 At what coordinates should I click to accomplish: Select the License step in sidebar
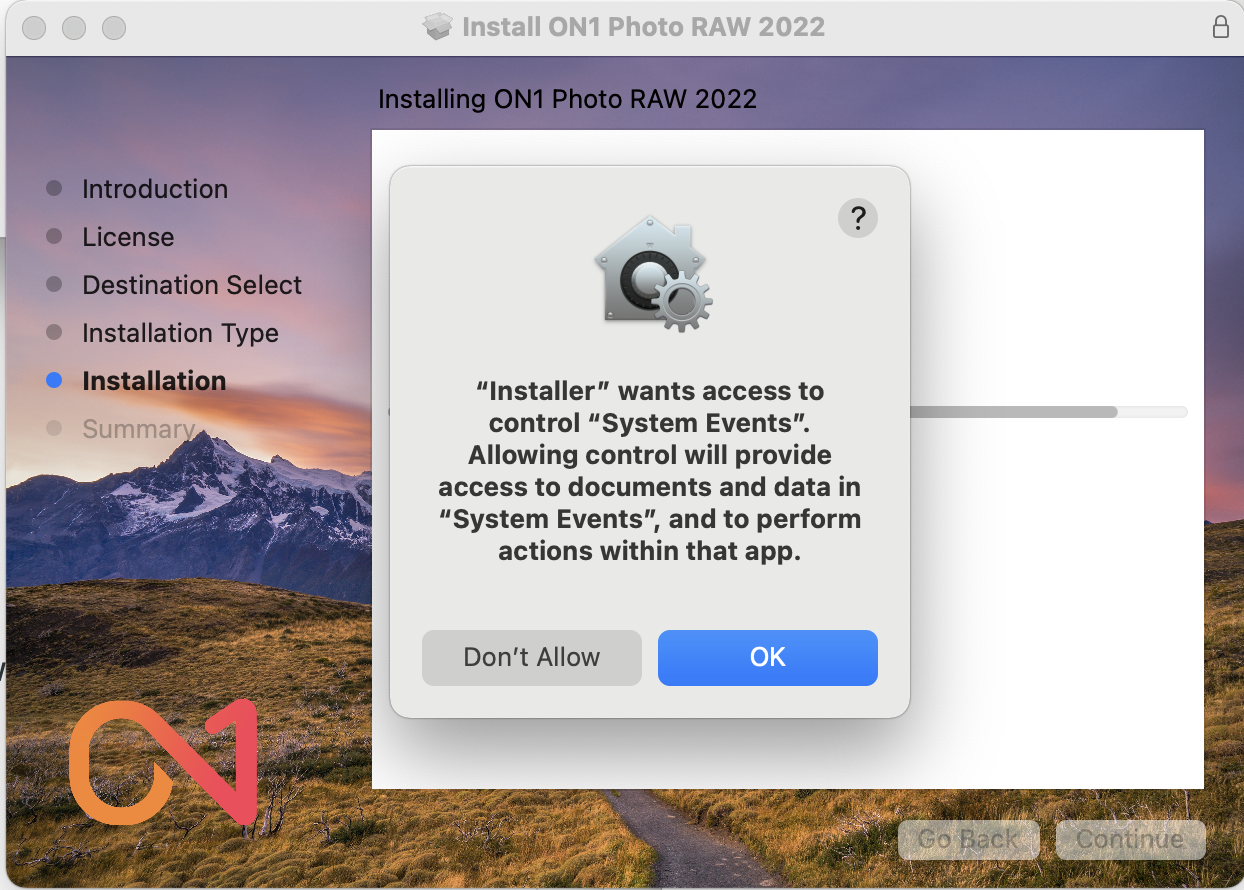coord(128,237)
